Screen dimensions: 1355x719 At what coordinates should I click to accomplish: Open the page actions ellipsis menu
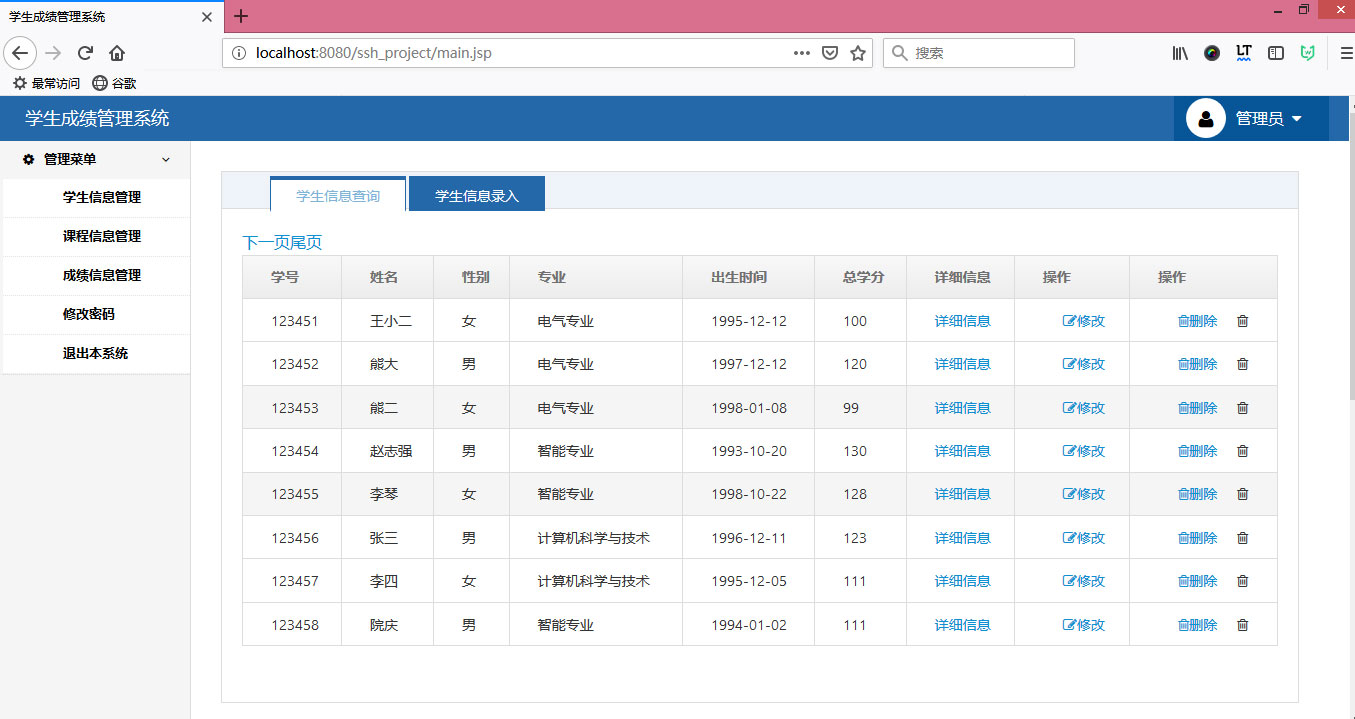[x=801, y=53]
